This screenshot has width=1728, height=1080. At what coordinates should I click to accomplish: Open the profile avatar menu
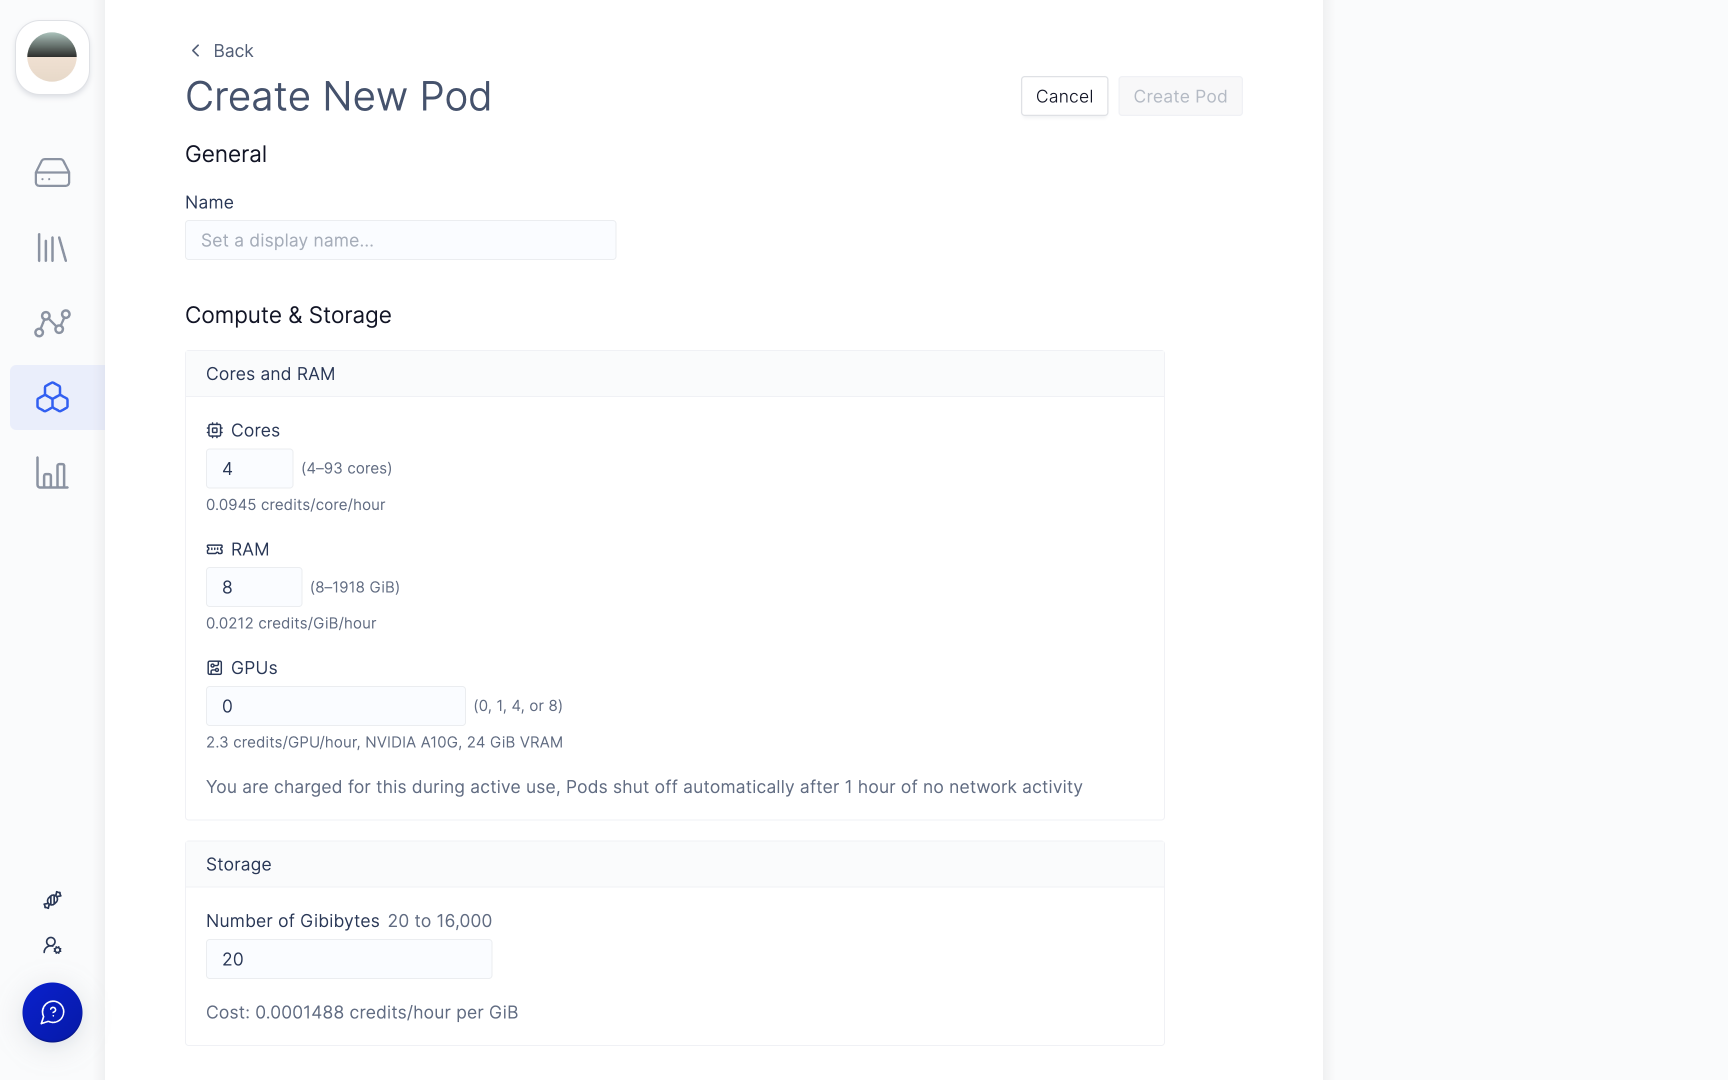tap(52, 58)
